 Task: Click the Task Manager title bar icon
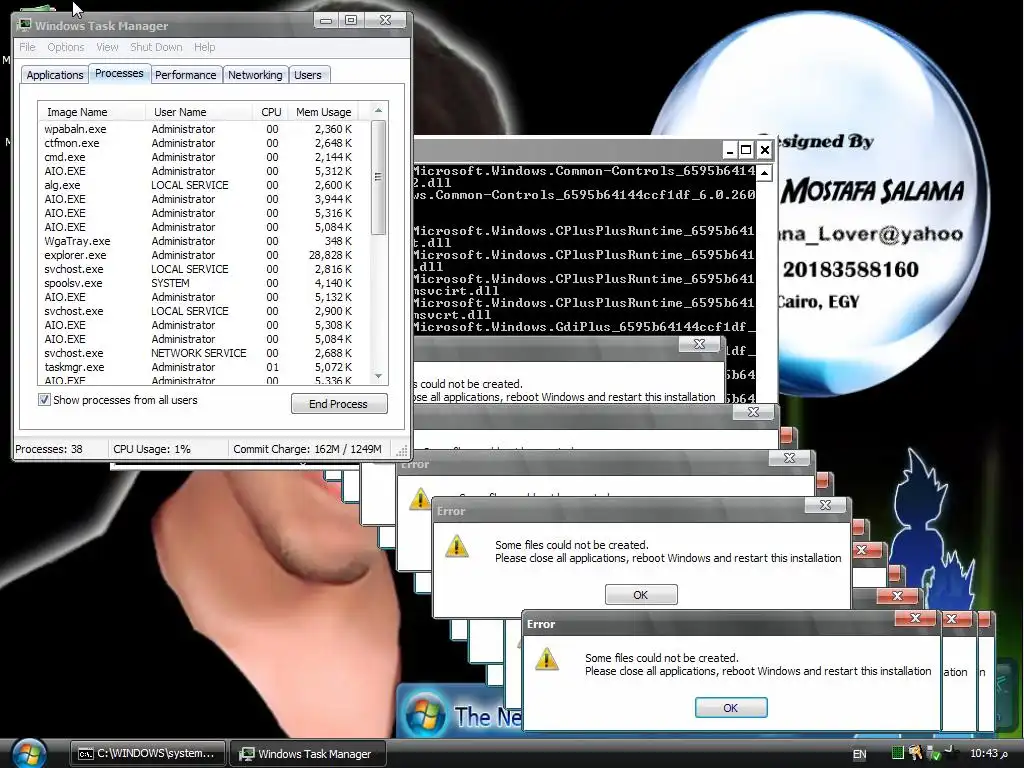tap(25, 25)
